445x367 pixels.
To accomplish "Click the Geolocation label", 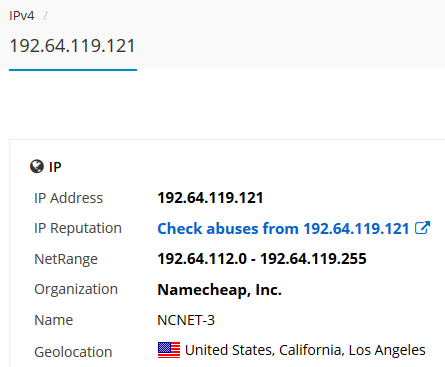I will [x=73, y=352].
